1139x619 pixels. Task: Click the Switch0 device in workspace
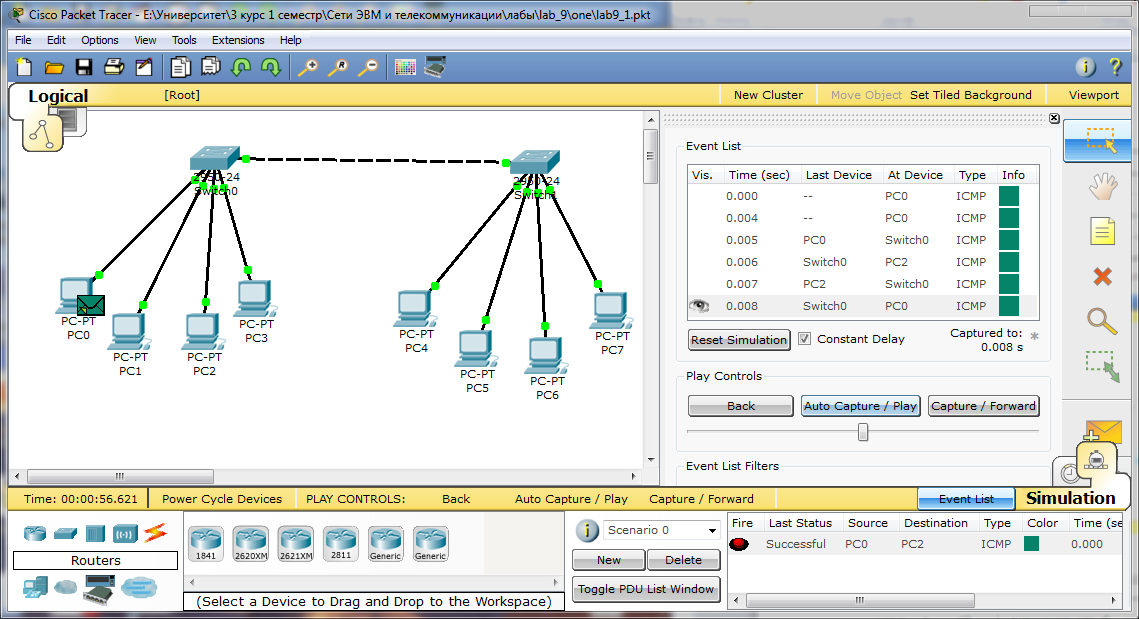click(214, 158)
